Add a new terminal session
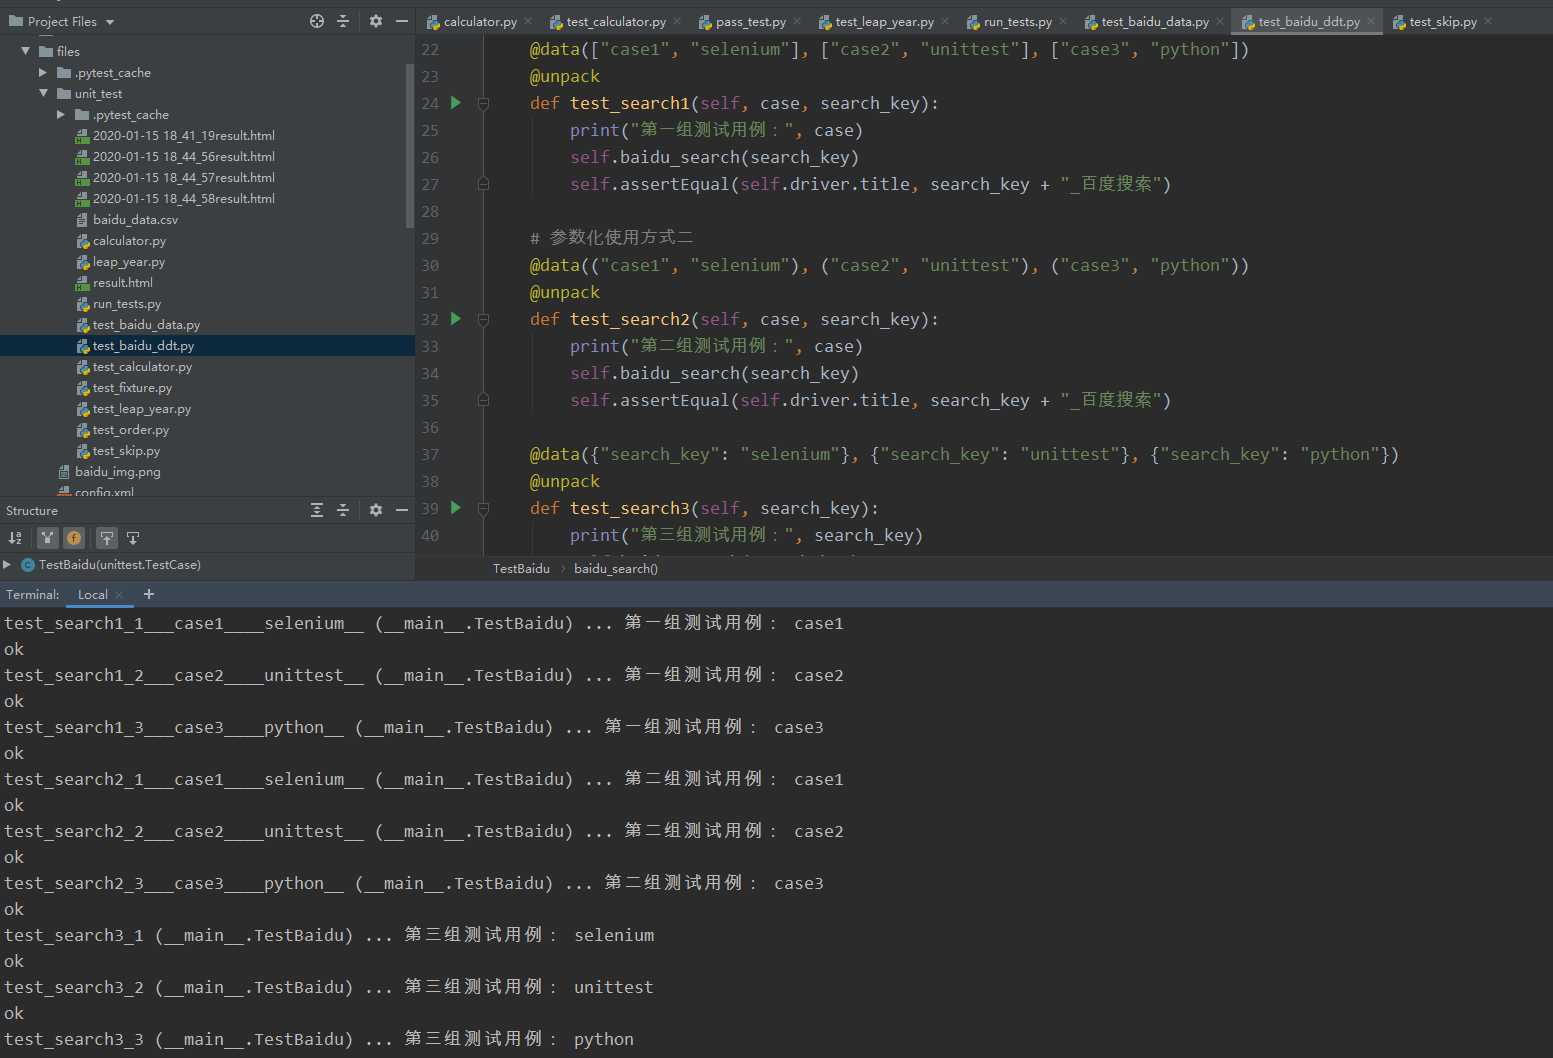The width and height of the screenshot is (1553, 1058). 149,594
